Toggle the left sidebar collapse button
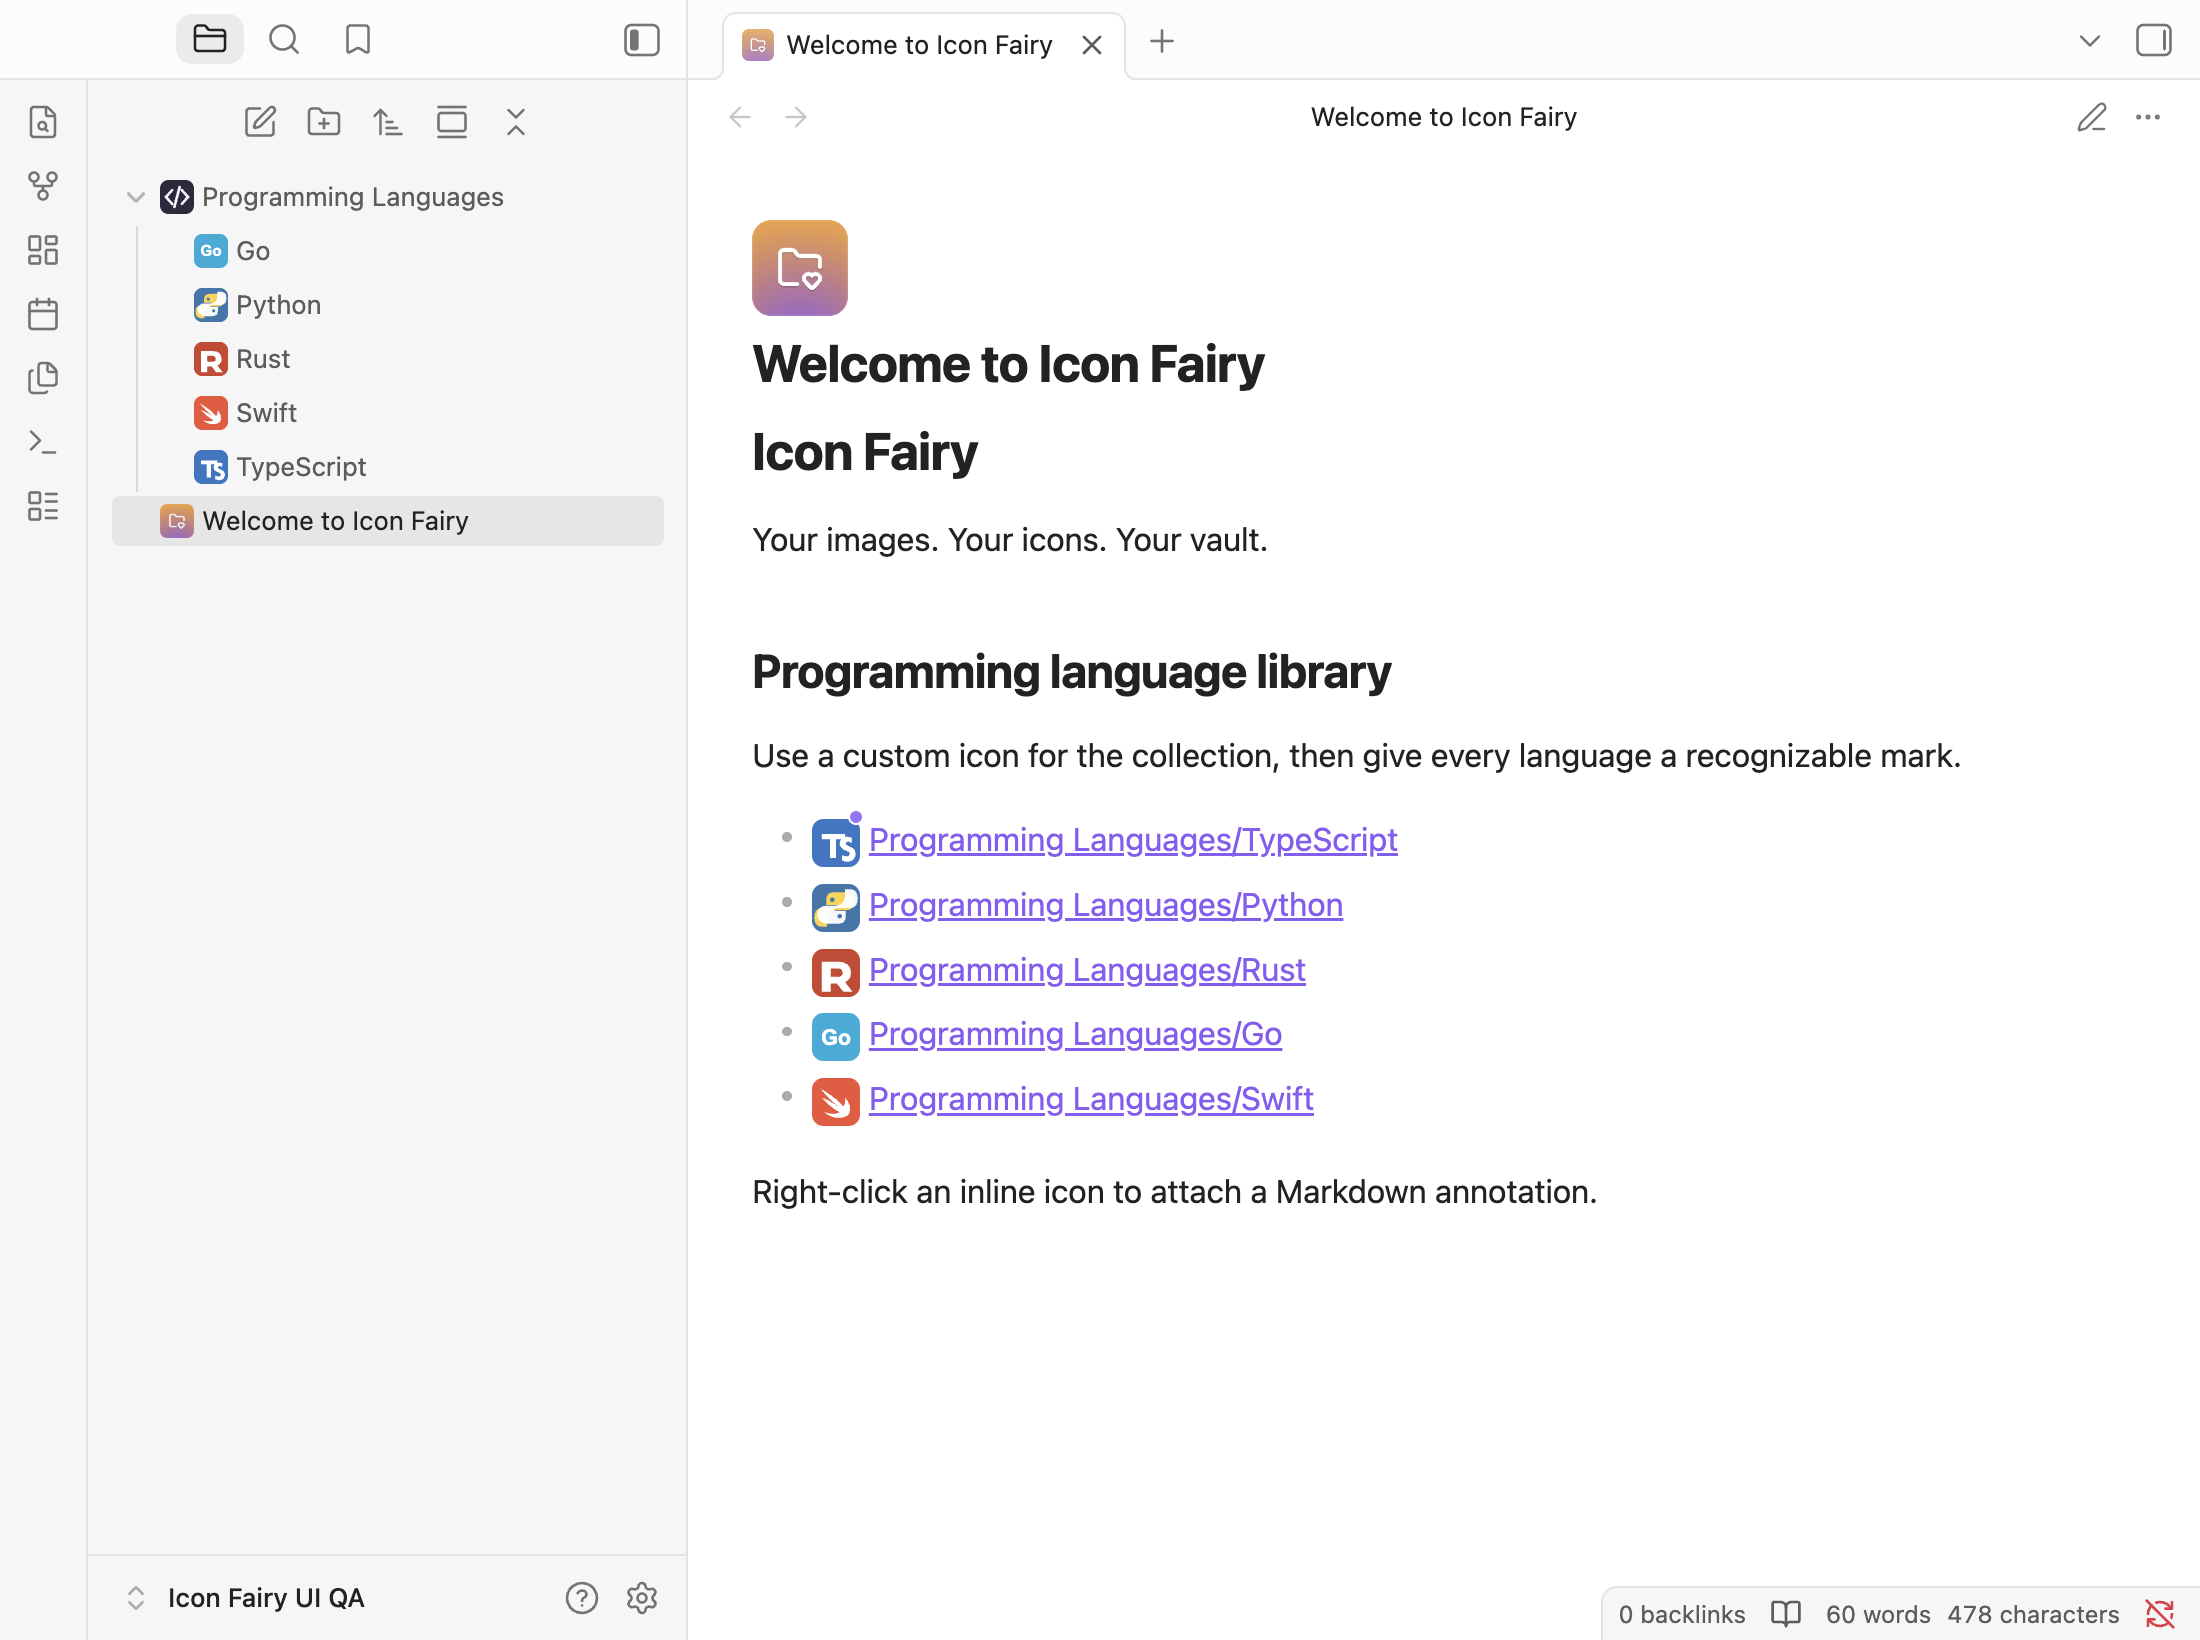 pyautogui.click(x=642, y=40)
